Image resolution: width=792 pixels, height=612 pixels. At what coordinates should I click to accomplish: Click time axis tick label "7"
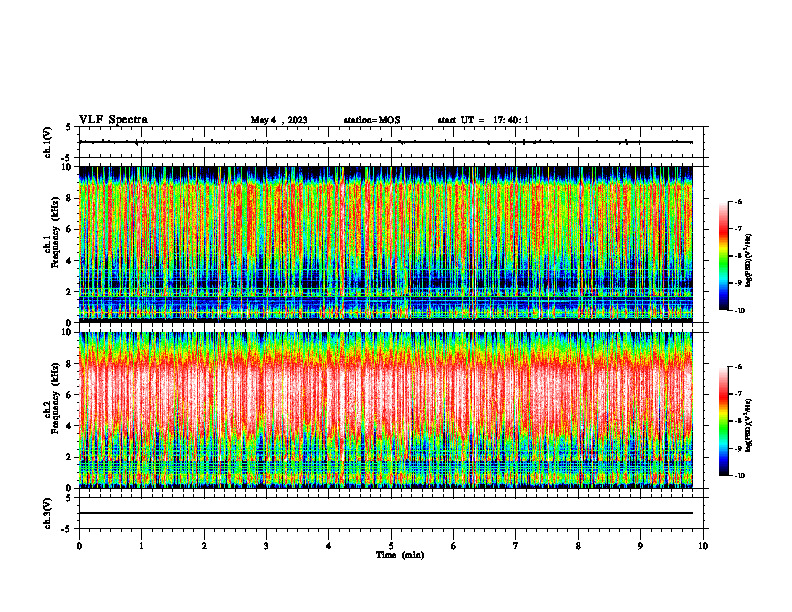(516, 546)
